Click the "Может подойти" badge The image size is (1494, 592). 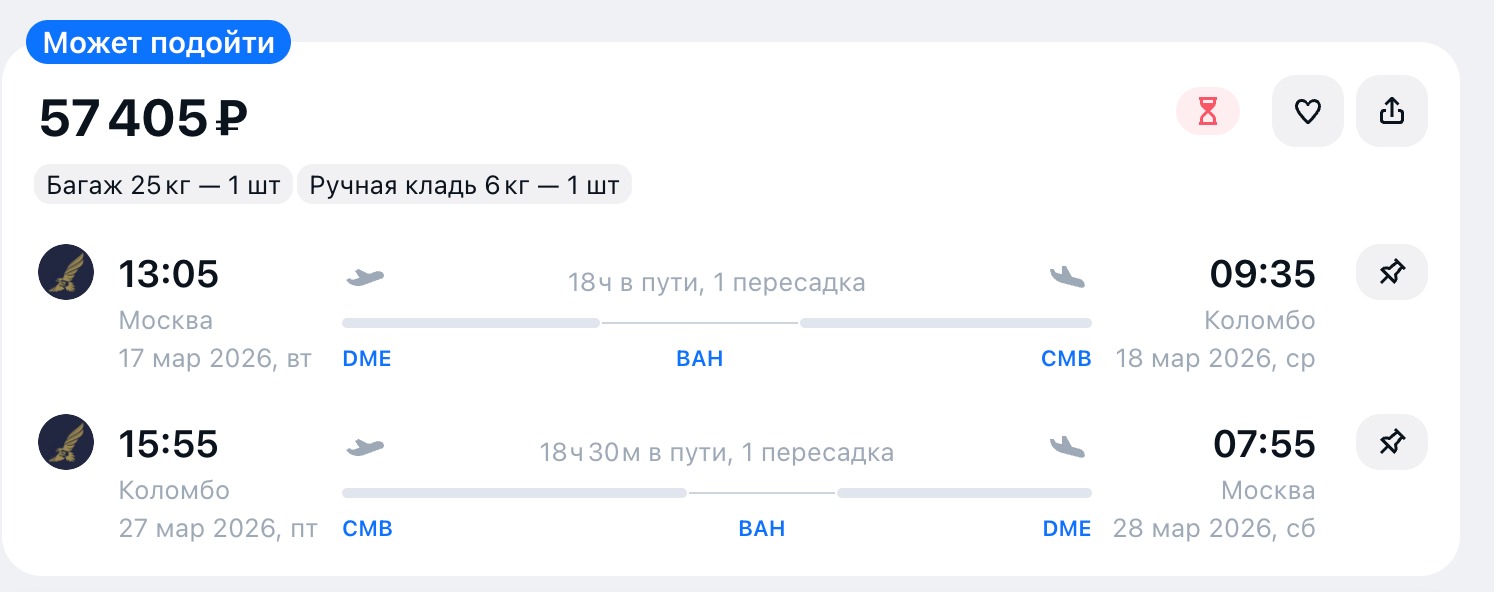click(158, 43)
